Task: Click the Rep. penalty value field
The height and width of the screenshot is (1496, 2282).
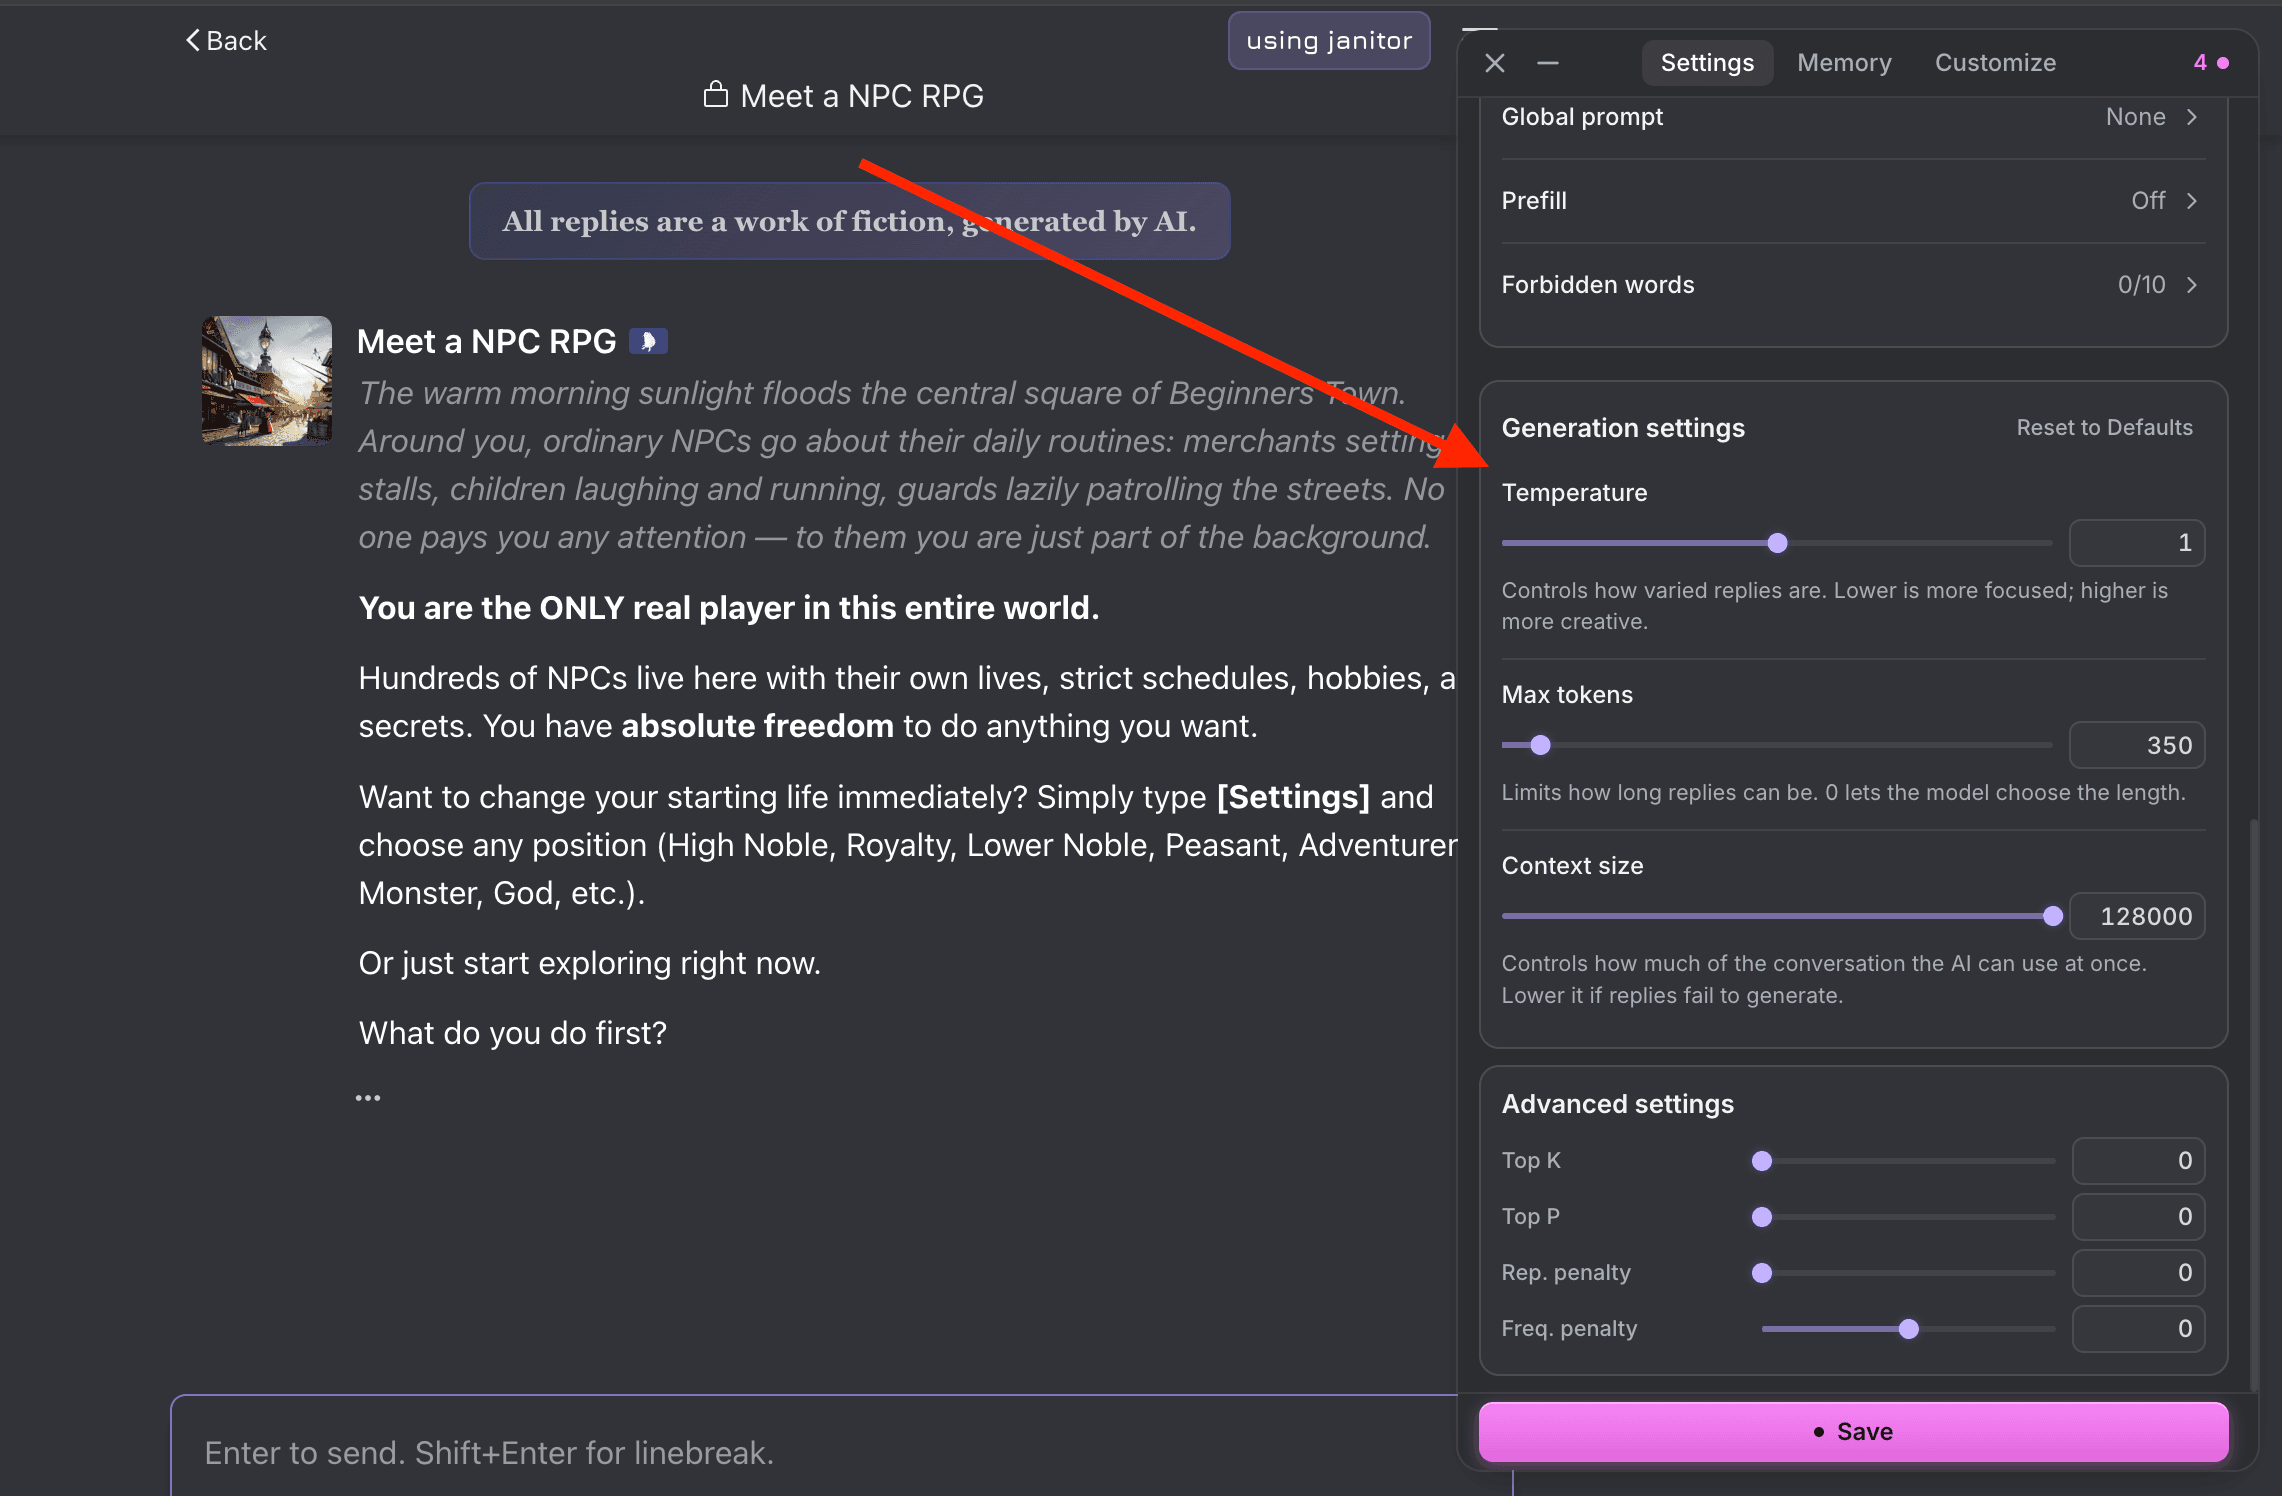Action: [2138, 1273]
